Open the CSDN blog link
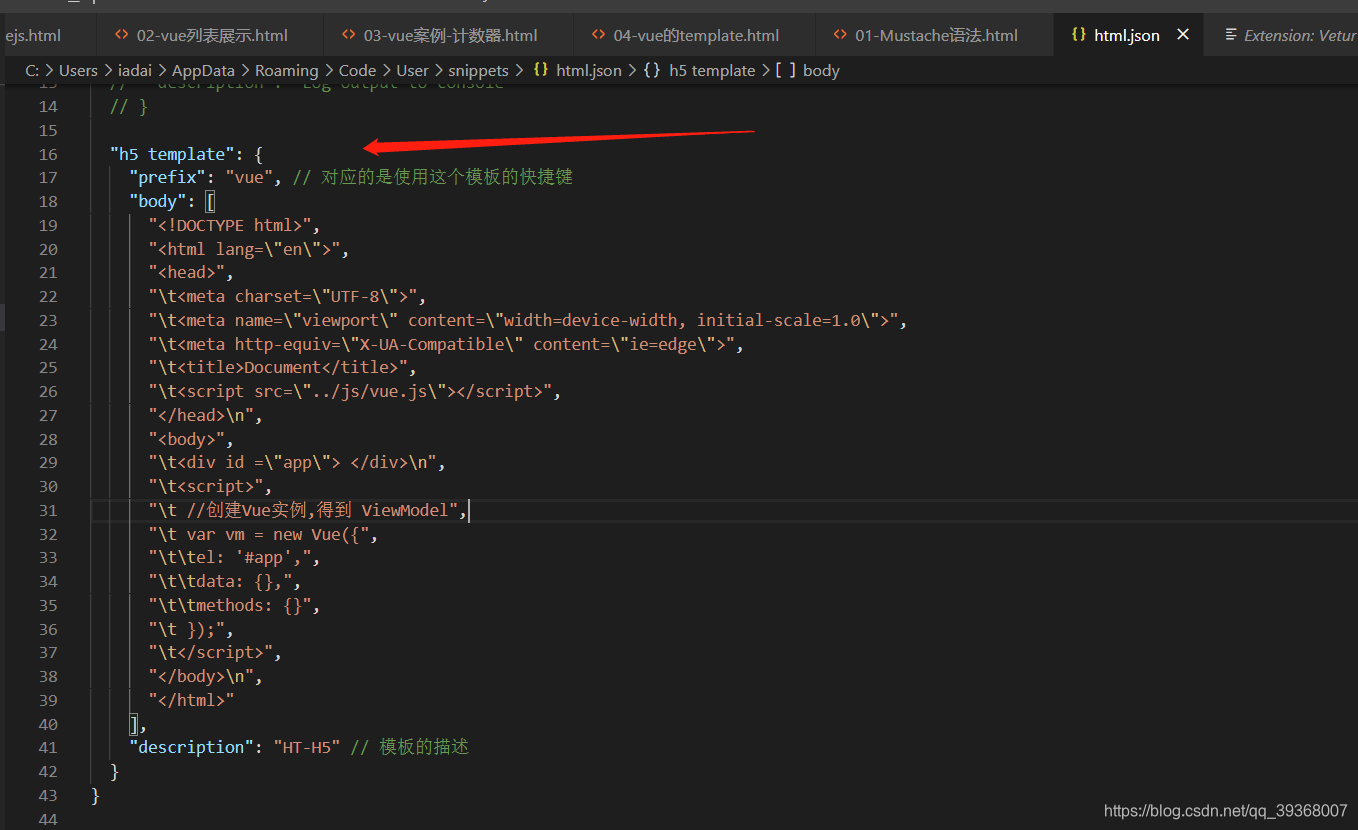Screen dimensions: 1358x830 coord(1224,810)
